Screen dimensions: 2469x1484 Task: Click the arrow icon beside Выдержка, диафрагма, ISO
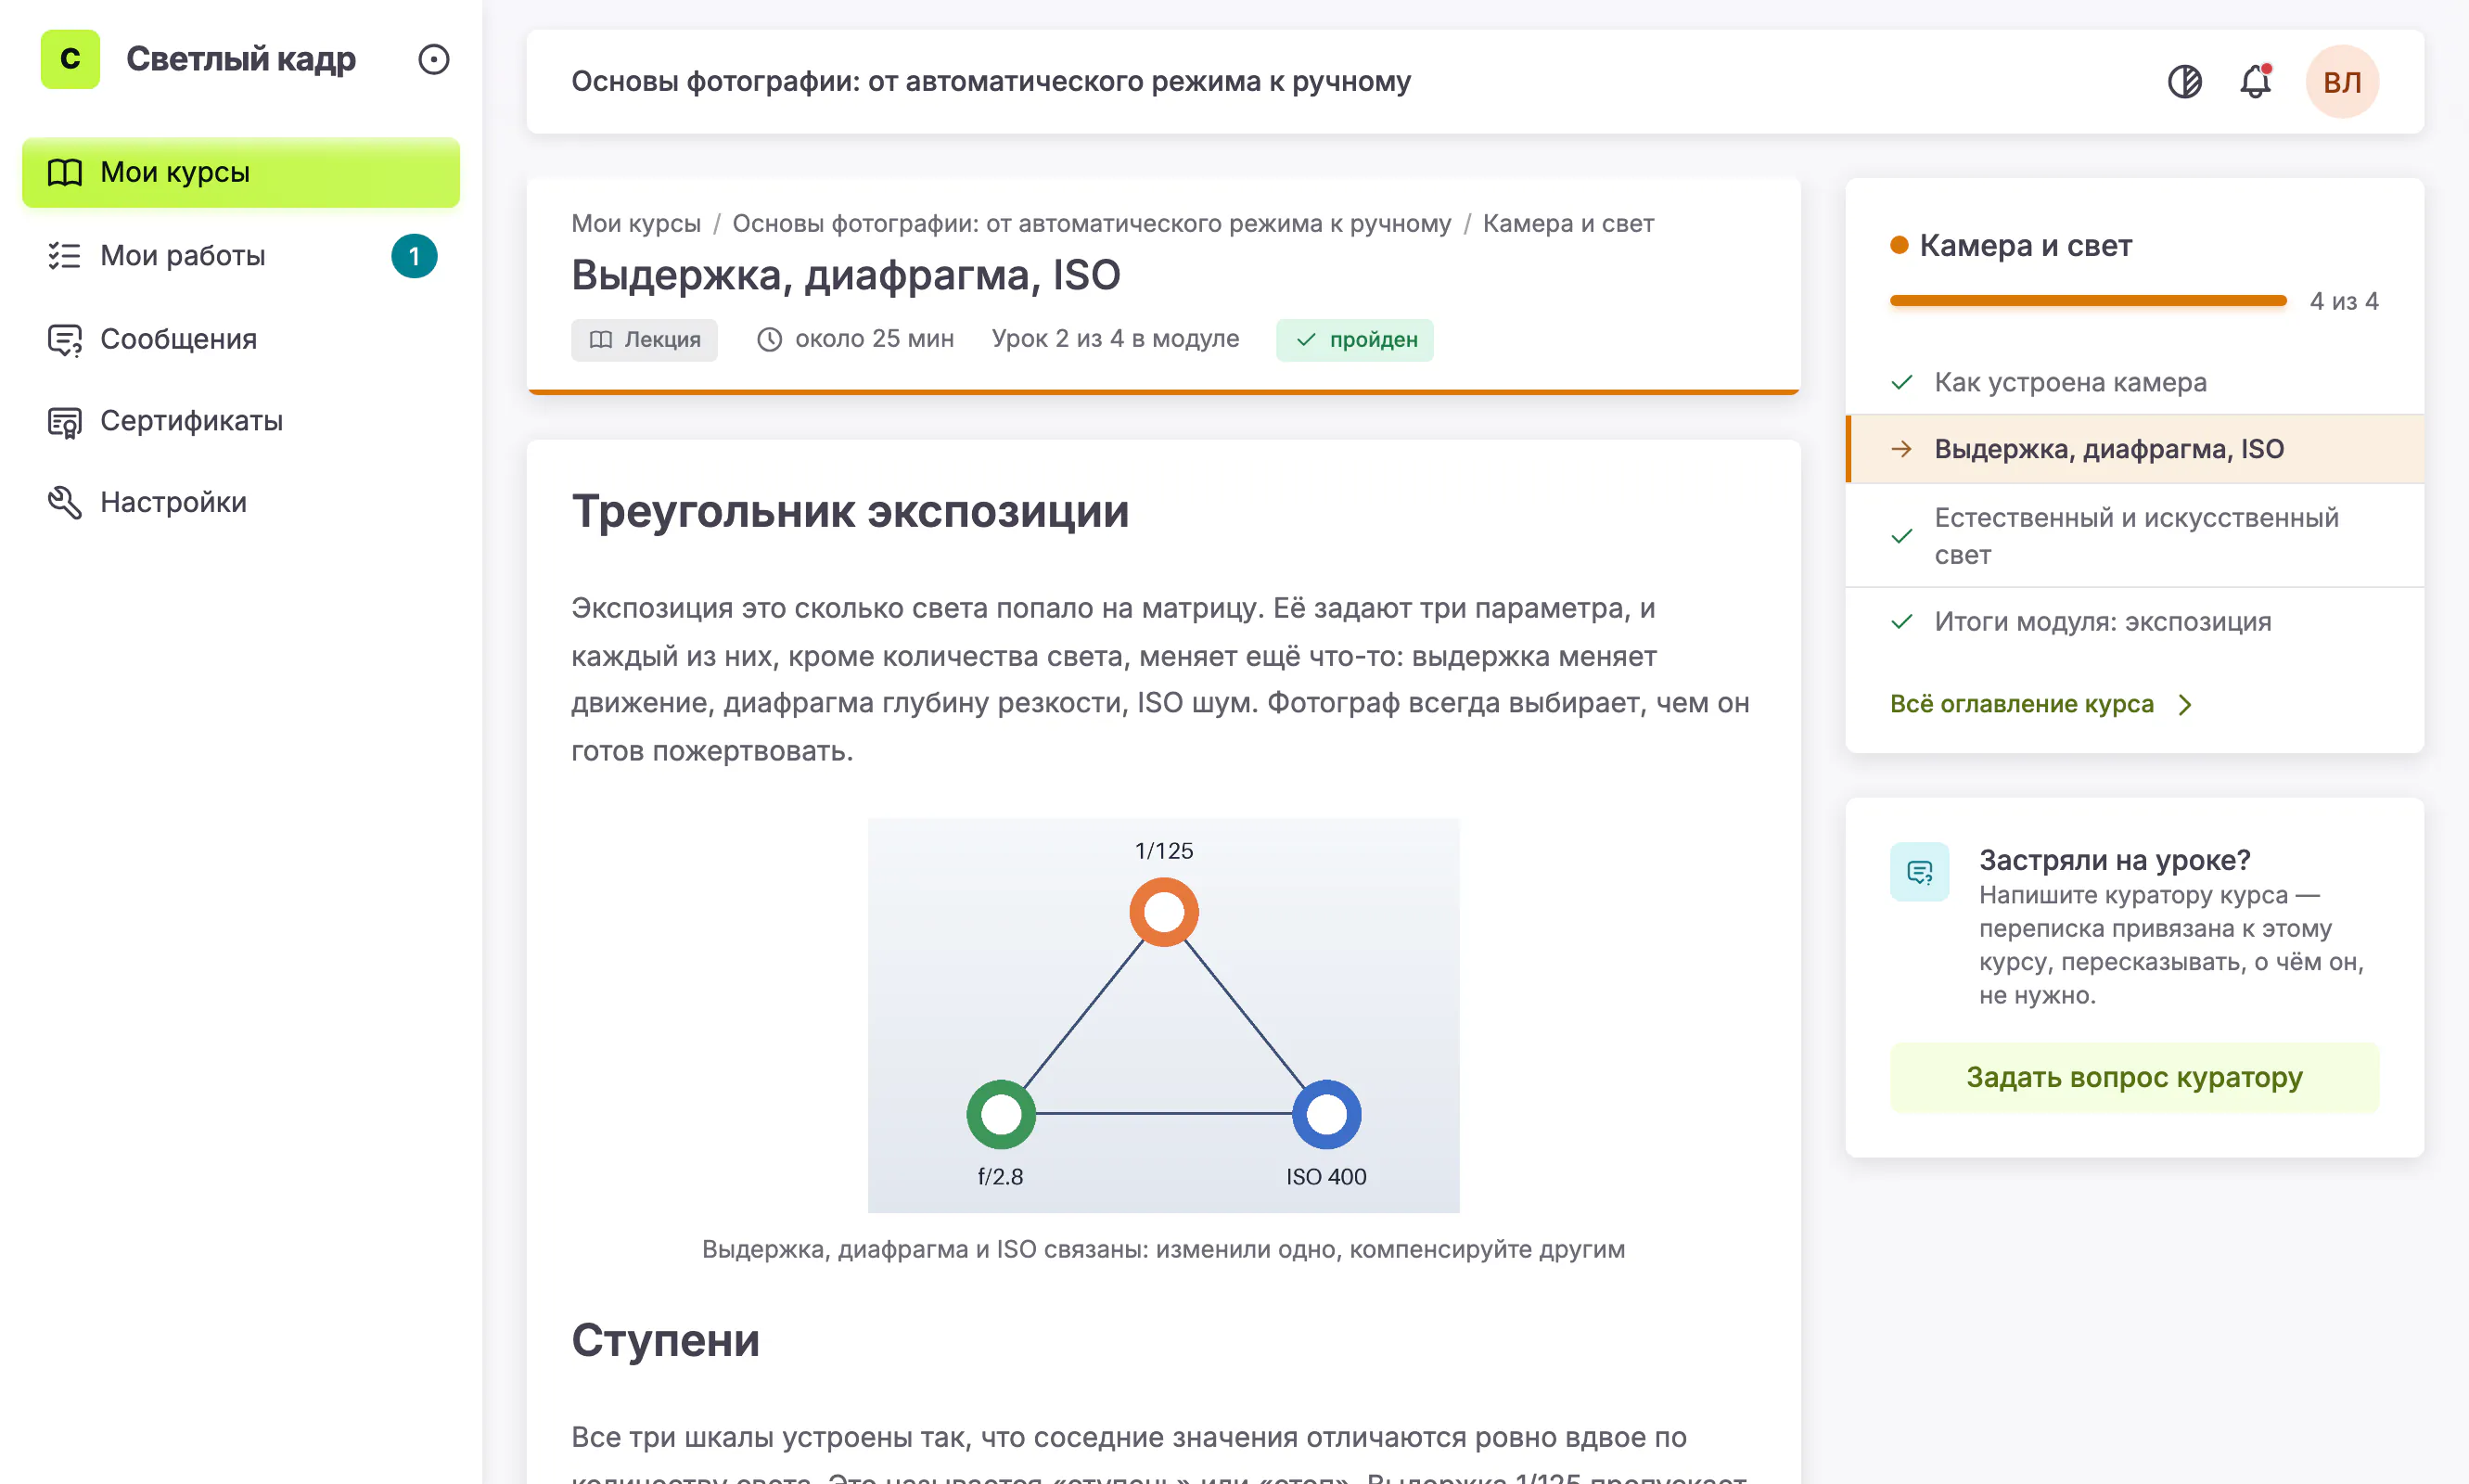tap(1902, 449)
